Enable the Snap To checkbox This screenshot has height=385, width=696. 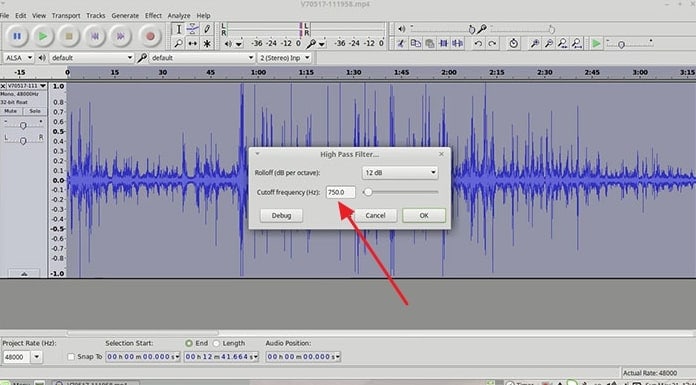(x=71, y=357)
